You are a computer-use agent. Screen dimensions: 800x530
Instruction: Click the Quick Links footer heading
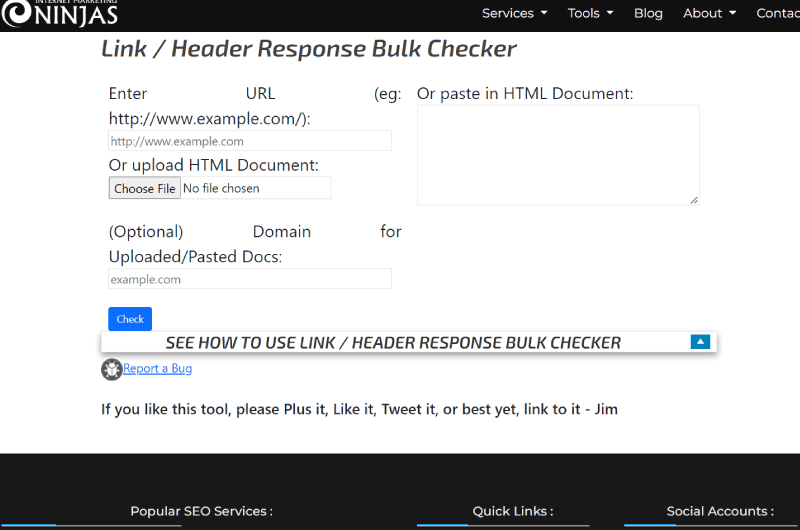pyautogui.click(x=513, y=511)
